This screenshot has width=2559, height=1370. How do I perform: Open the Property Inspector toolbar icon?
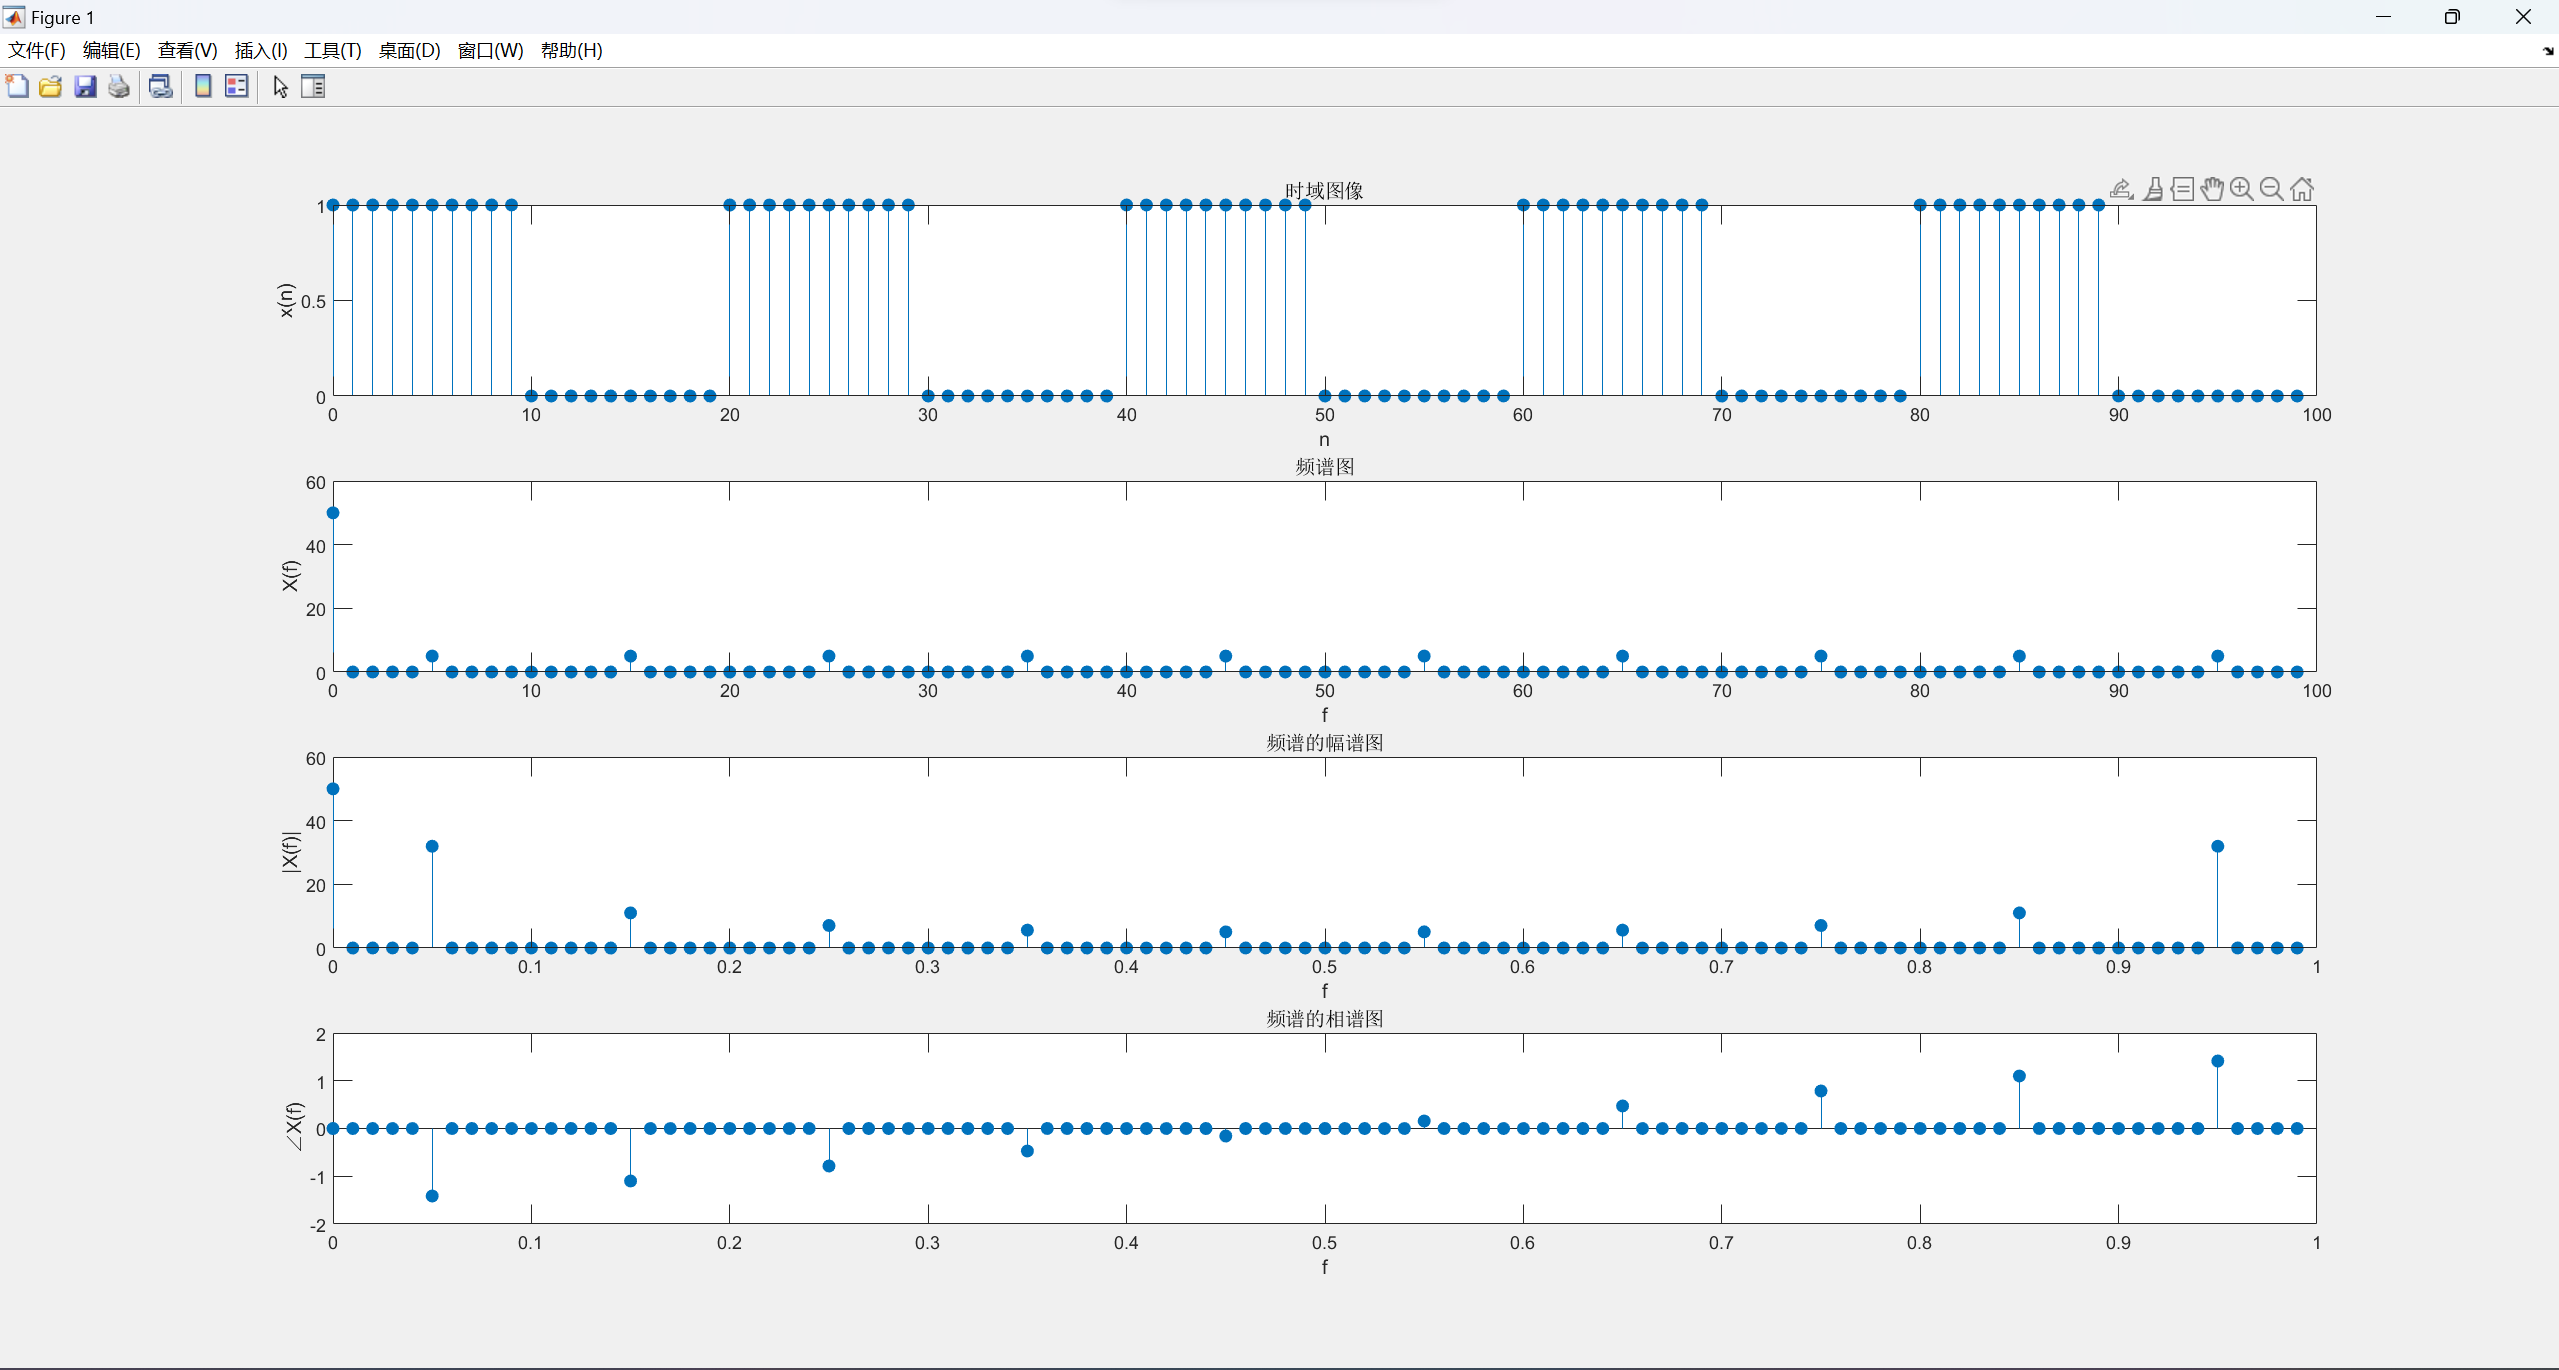(x=313, y=87)
